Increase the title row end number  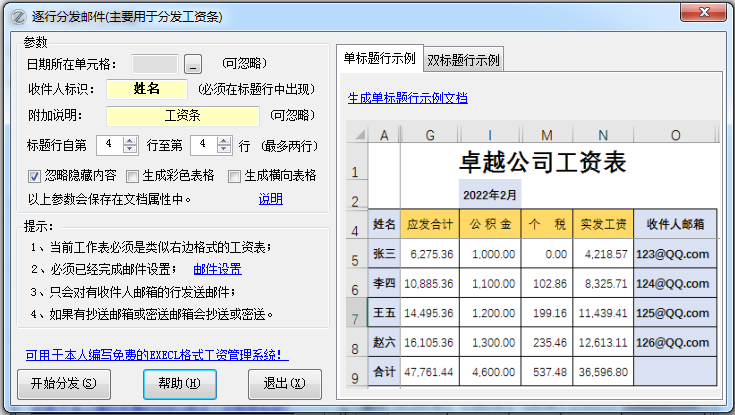(x=225, y=140)
